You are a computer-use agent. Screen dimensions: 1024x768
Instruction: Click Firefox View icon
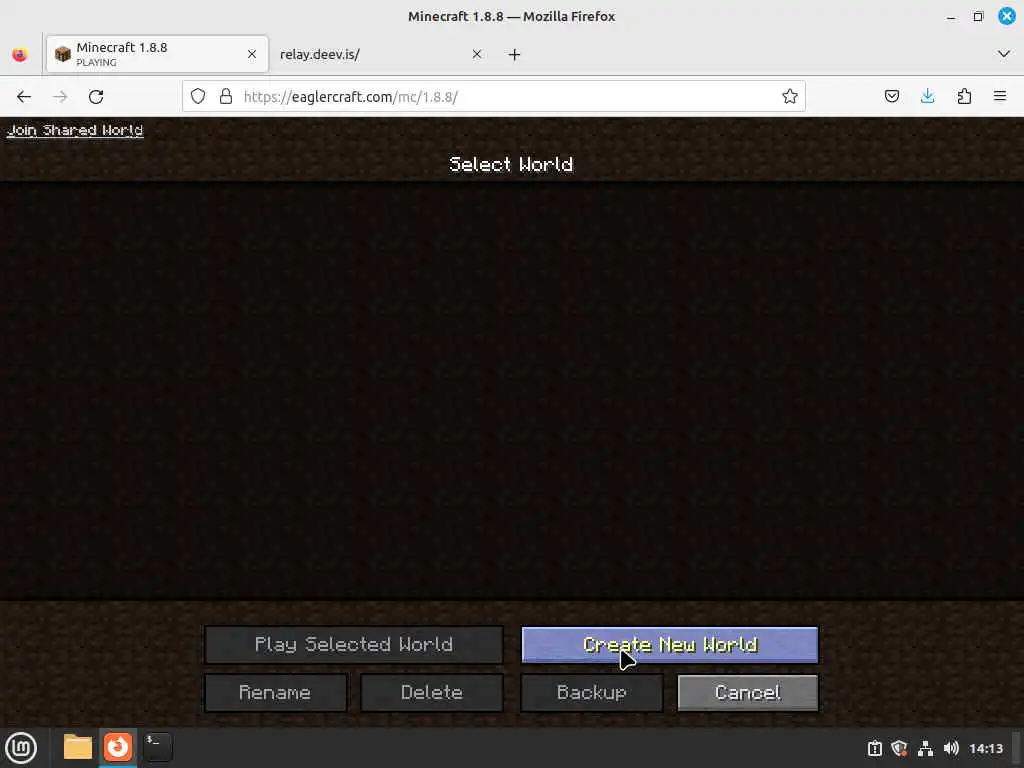[20, 54]
